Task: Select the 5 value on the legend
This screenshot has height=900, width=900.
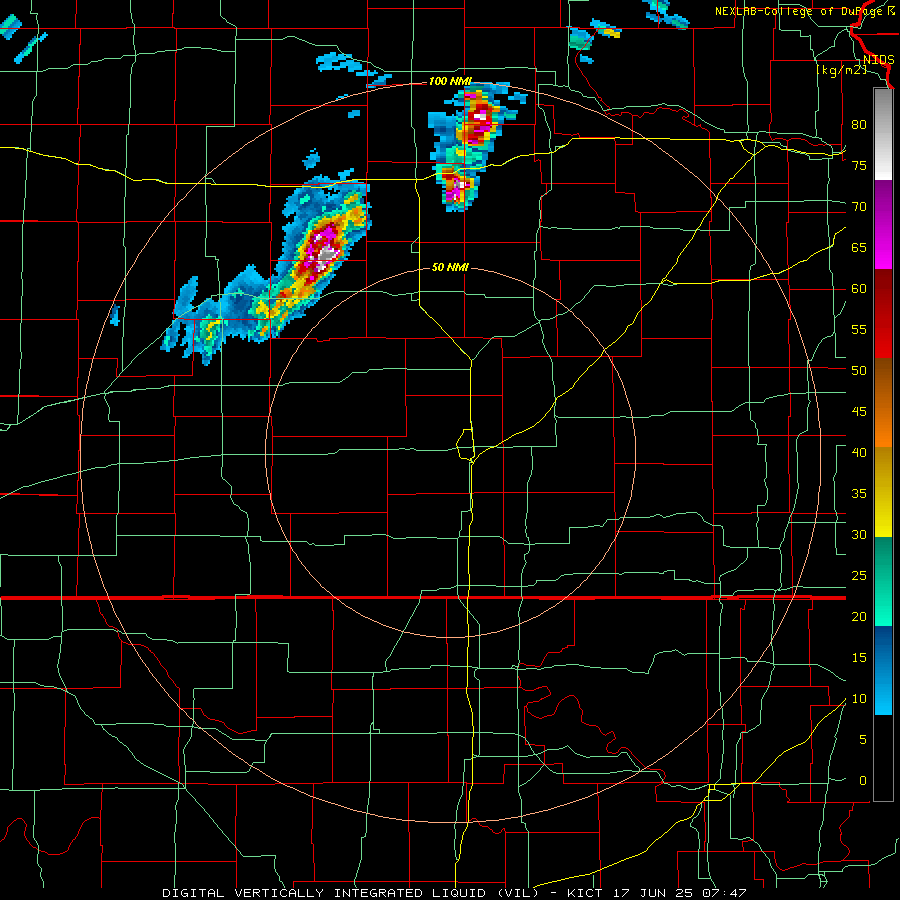Action: [863, 739]
